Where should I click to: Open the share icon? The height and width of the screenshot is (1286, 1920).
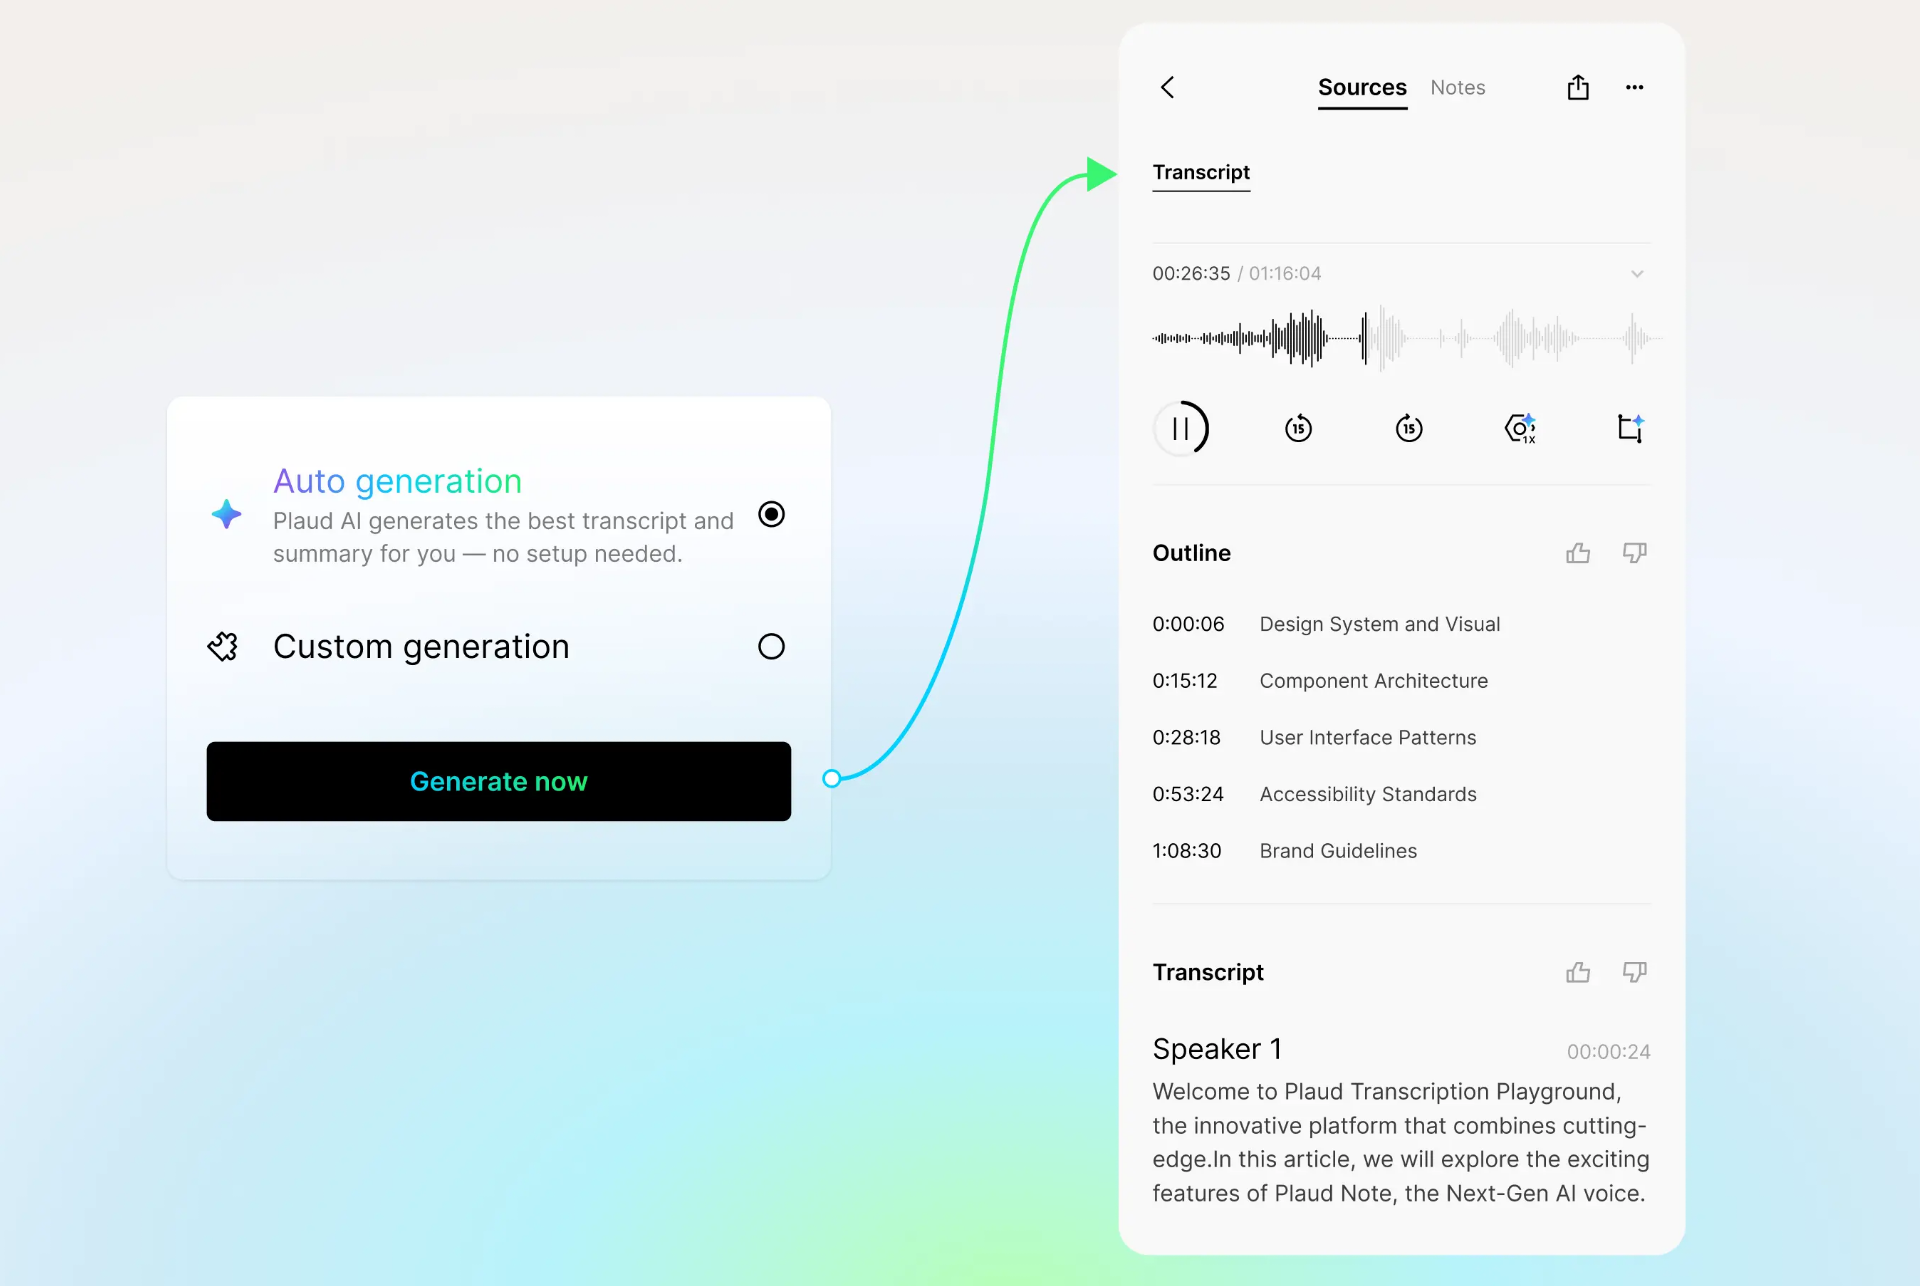coord(1578,88)
